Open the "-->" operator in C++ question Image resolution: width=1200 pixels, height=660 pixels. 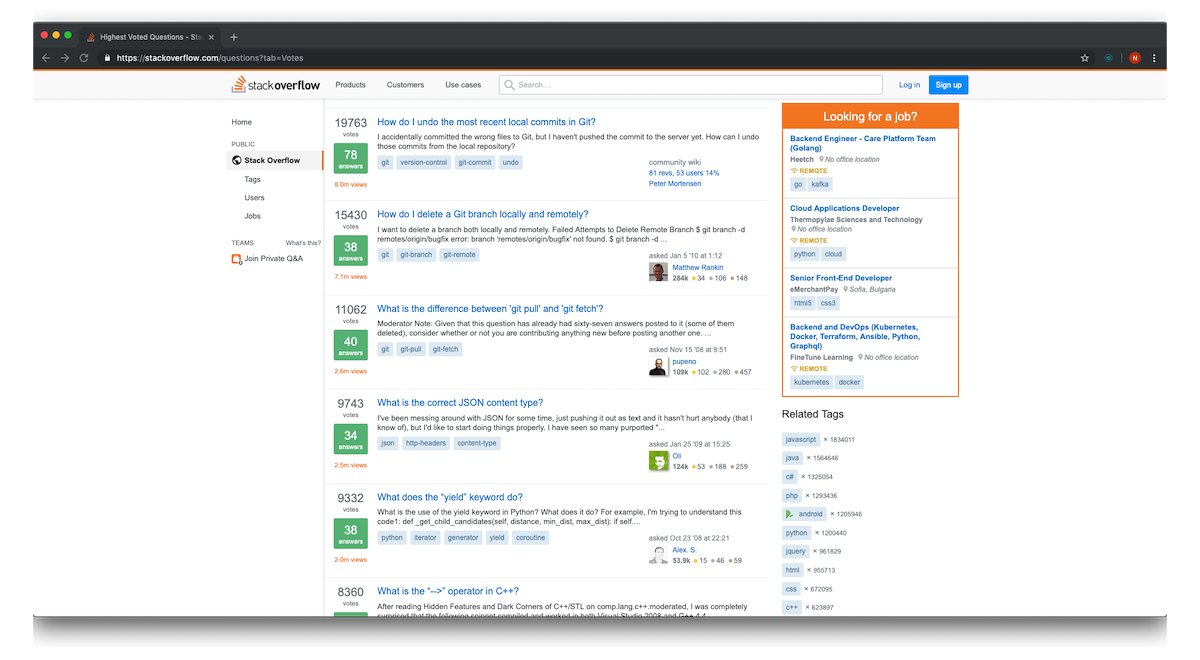click(x=448, y=591)
